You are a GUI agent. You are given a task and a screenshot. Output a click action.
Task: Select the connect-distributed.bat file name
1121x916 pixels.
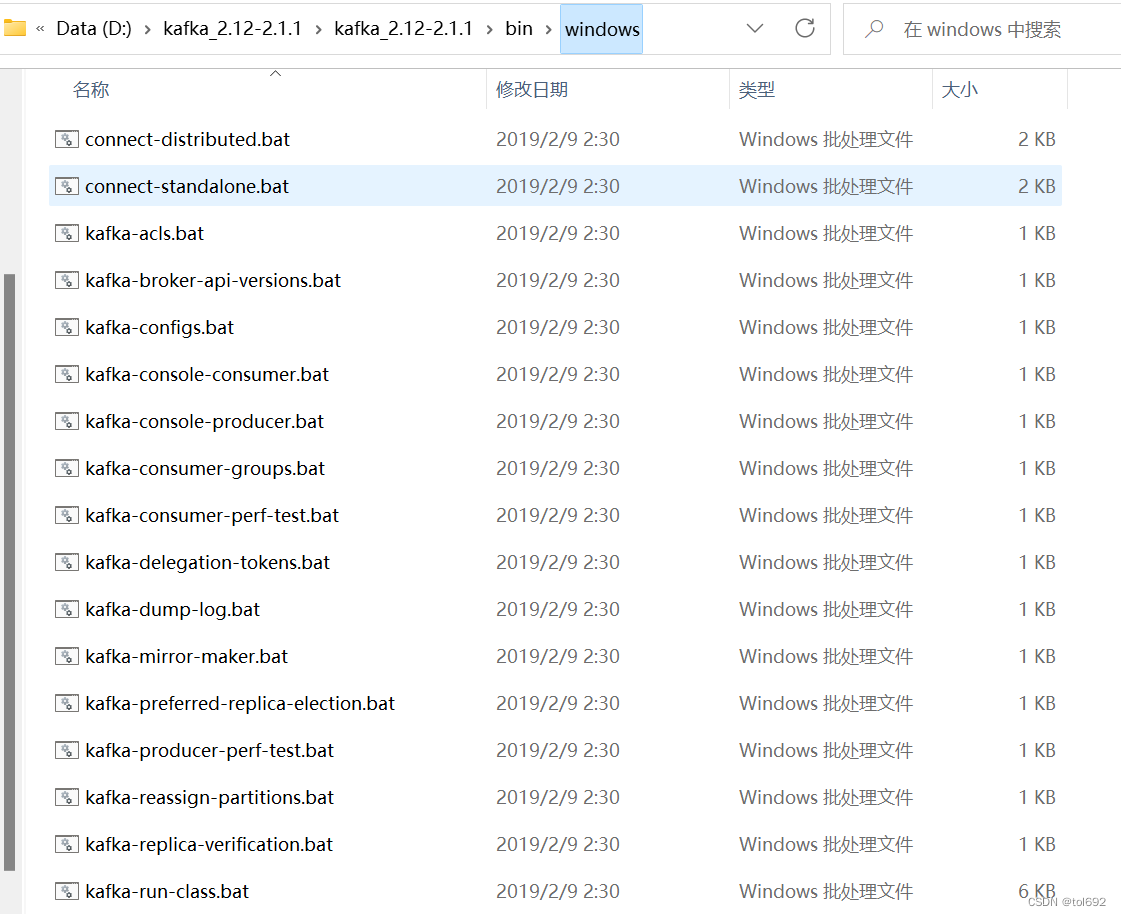(x=187, y=139)
